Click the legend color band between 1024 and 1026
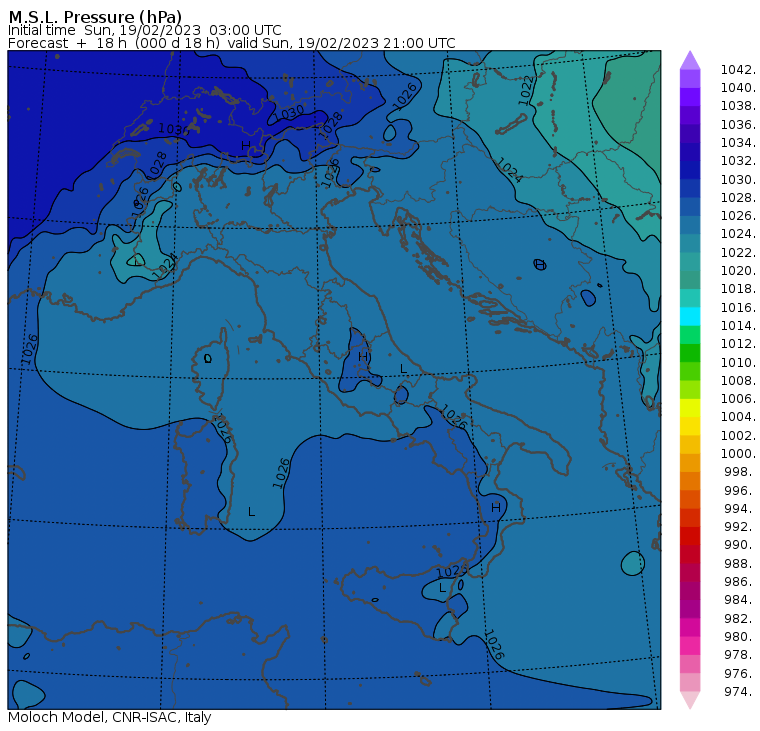 (x=690, y=225)
